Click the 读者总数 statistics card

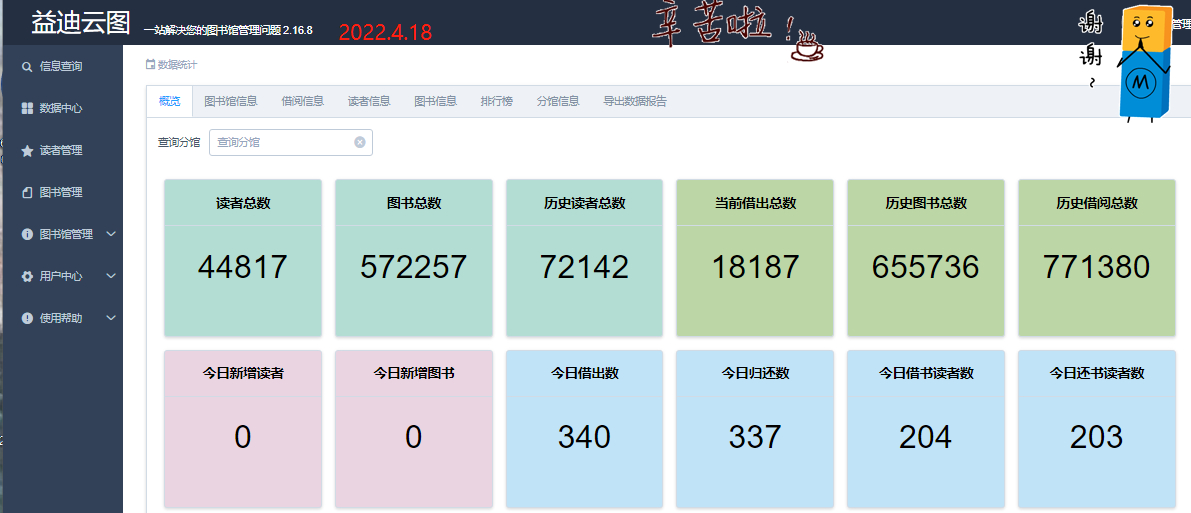[x=243, y=258]
